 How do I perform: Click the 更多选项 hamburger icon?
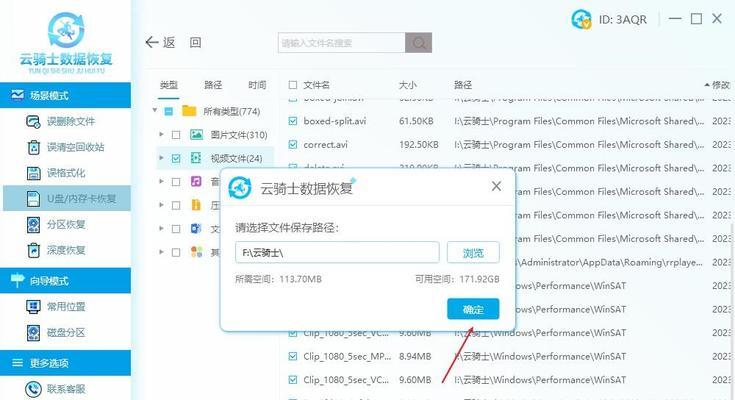(17, 363)
